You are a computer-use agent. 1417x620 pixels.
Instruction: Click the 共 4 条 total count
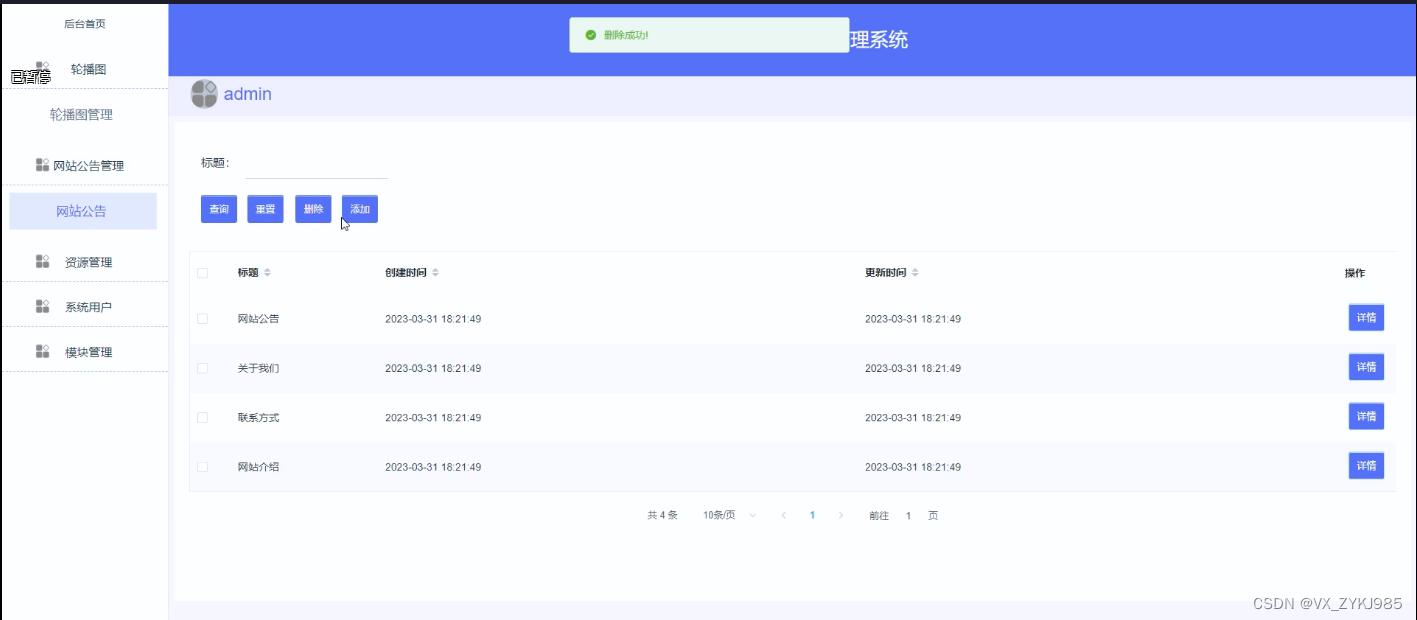pyautogui.click(x=662, y=516)
